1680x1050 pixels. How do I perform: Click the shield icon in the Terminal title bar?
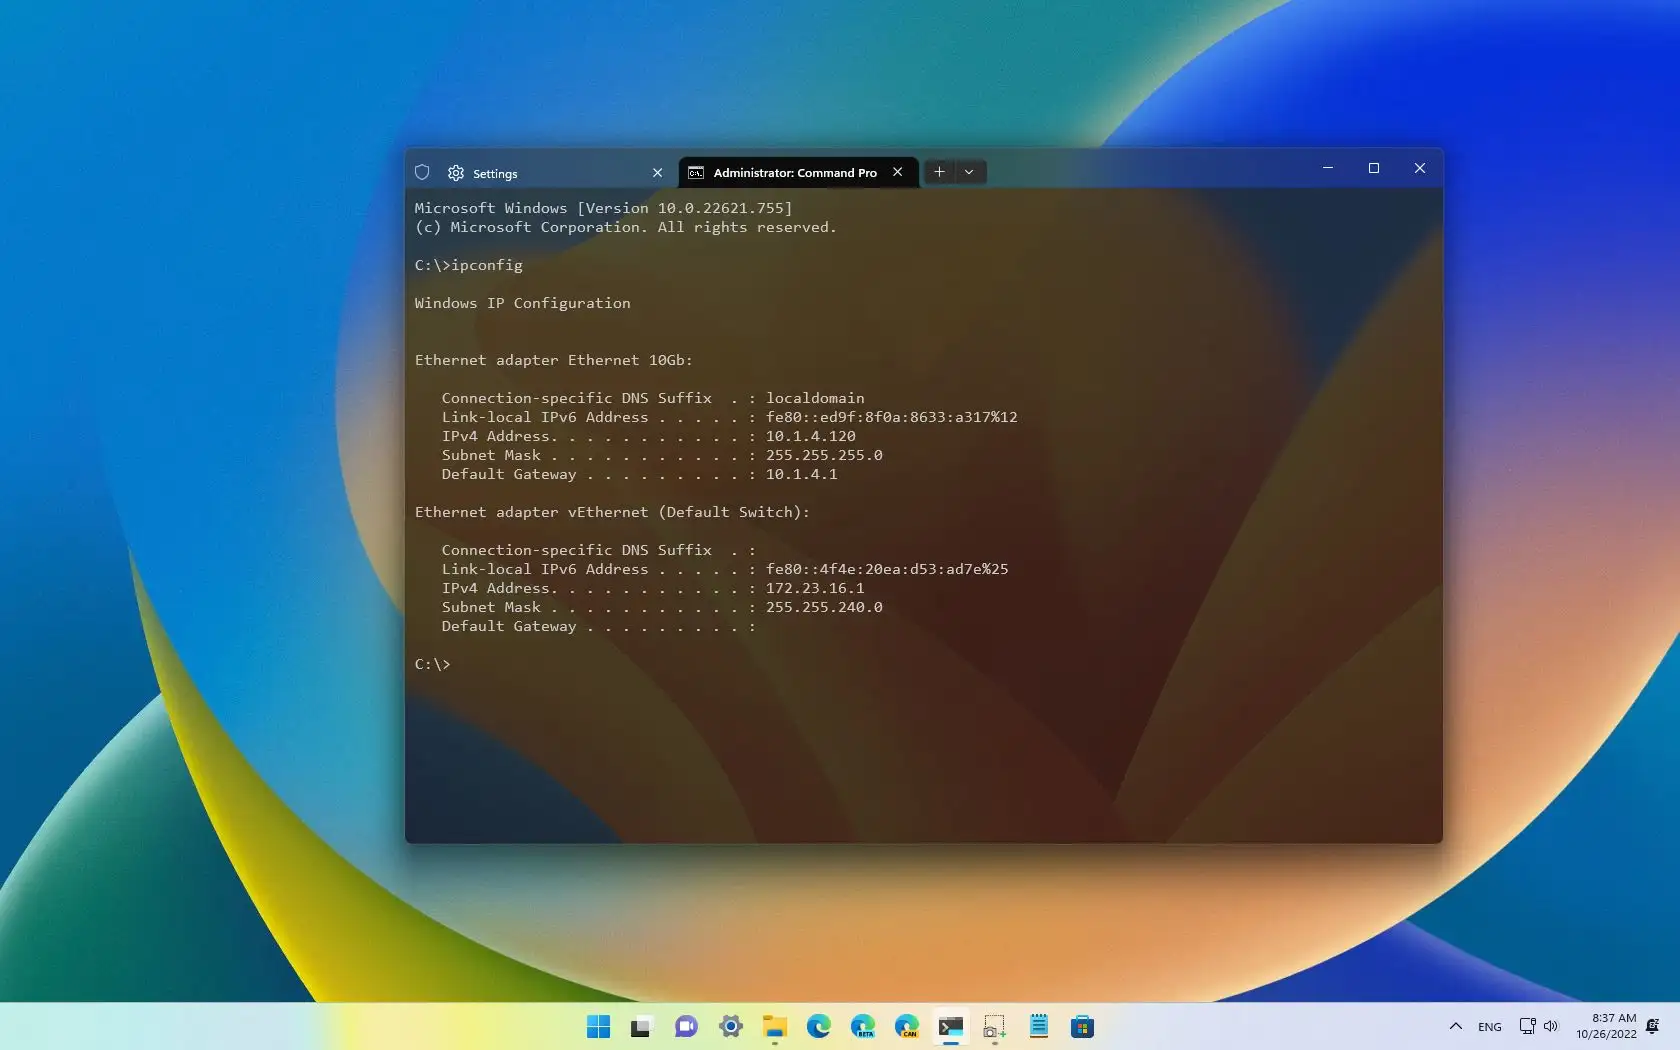tap(421, 172)
